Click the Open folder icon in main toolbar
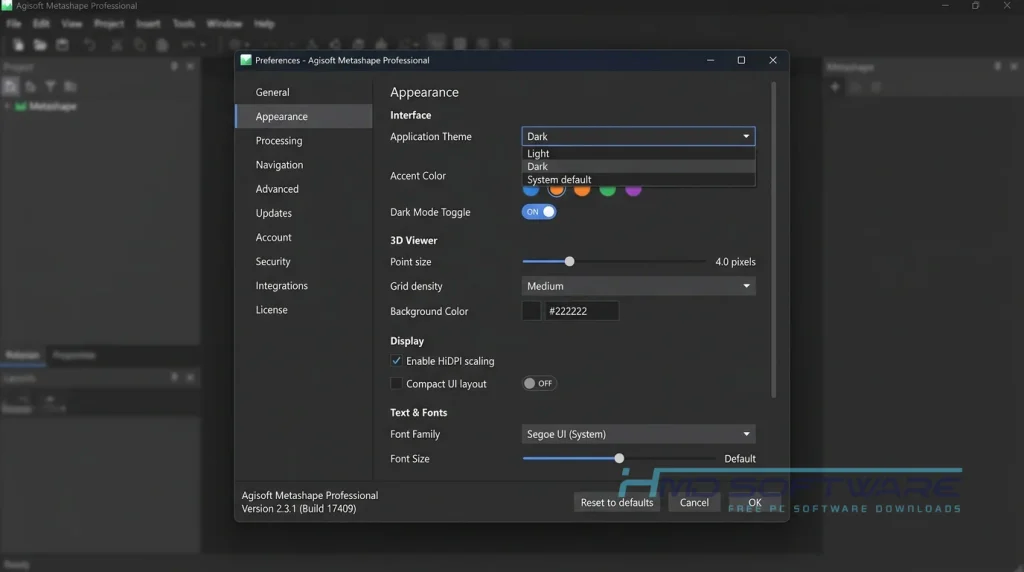 pyautogui.click(x=40, y=44)
